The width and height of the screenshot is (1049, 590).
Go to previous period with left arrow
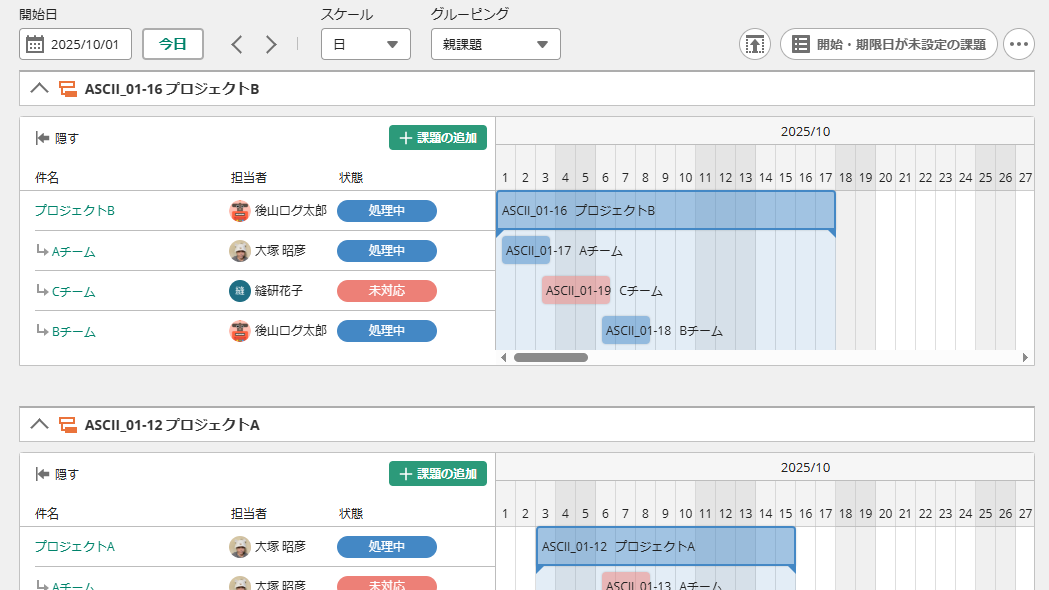tap(237, 44)
